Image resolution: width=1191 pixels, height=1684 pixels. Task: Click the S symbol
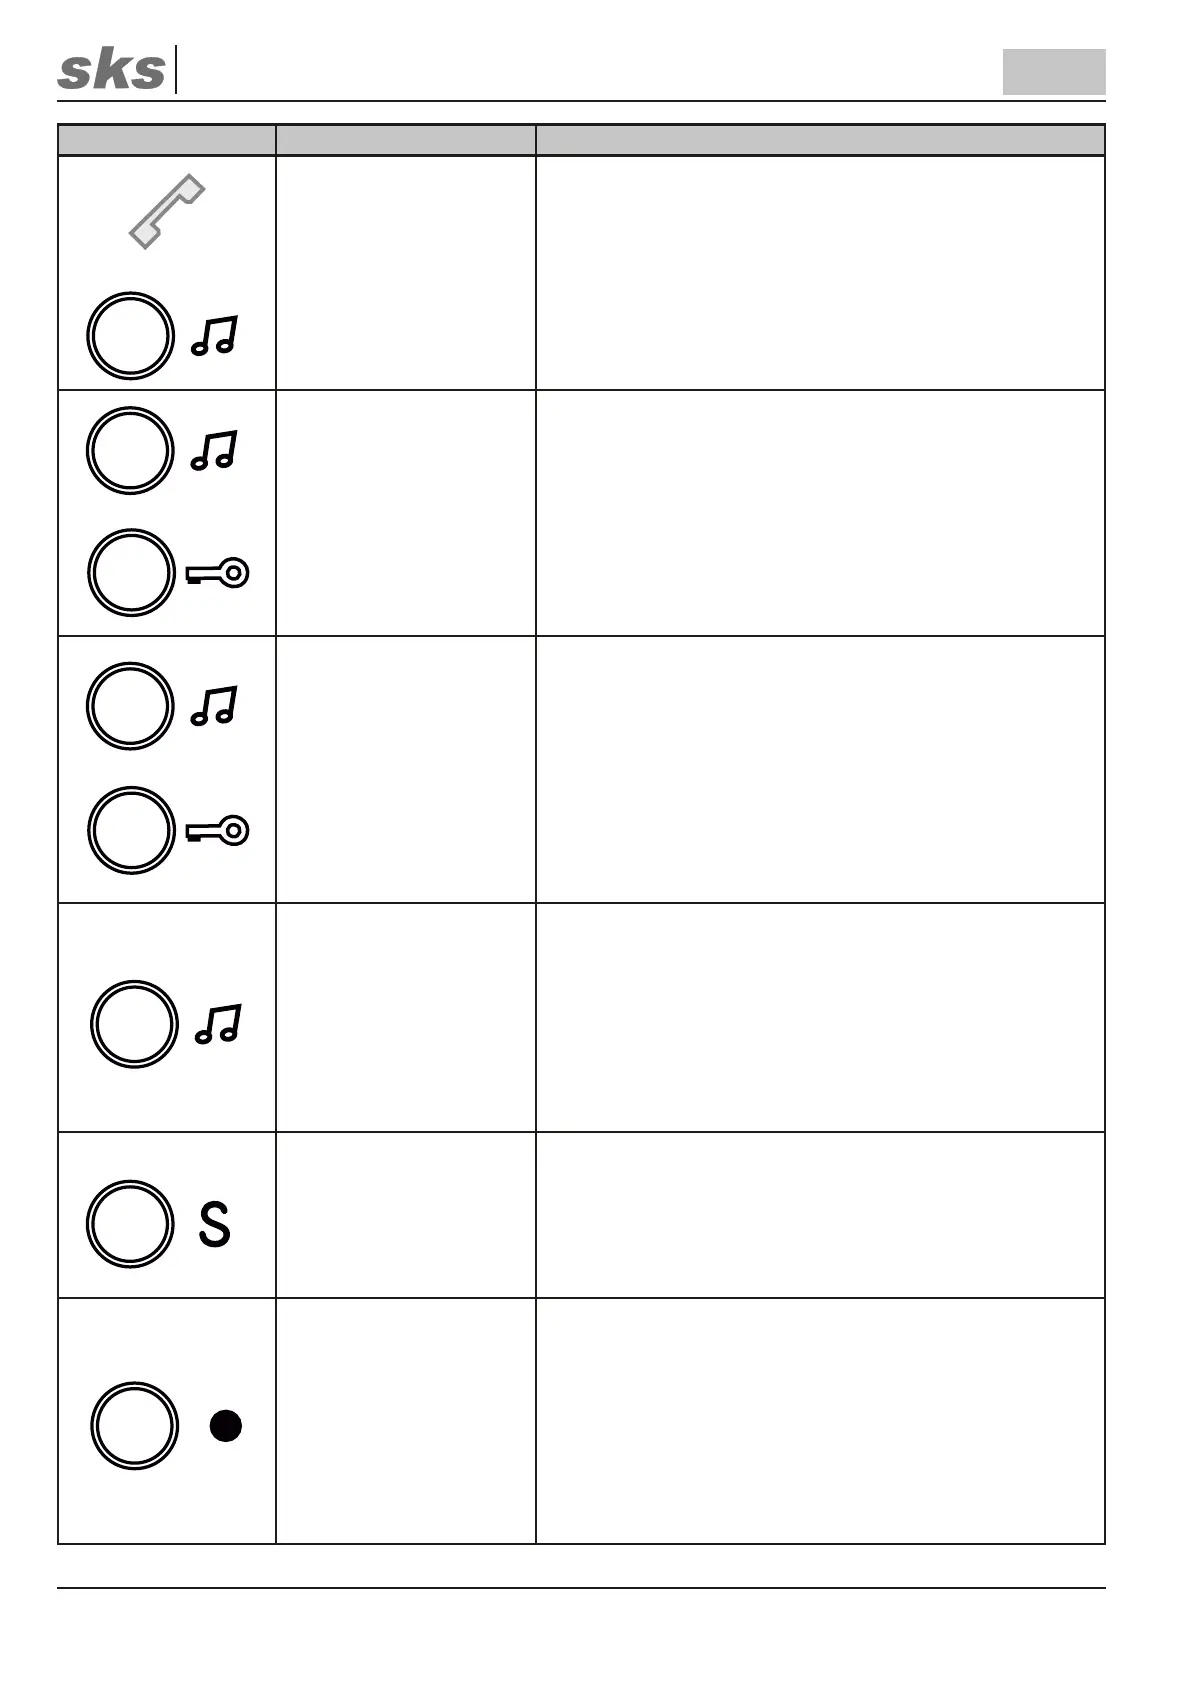click(215, 1224)
